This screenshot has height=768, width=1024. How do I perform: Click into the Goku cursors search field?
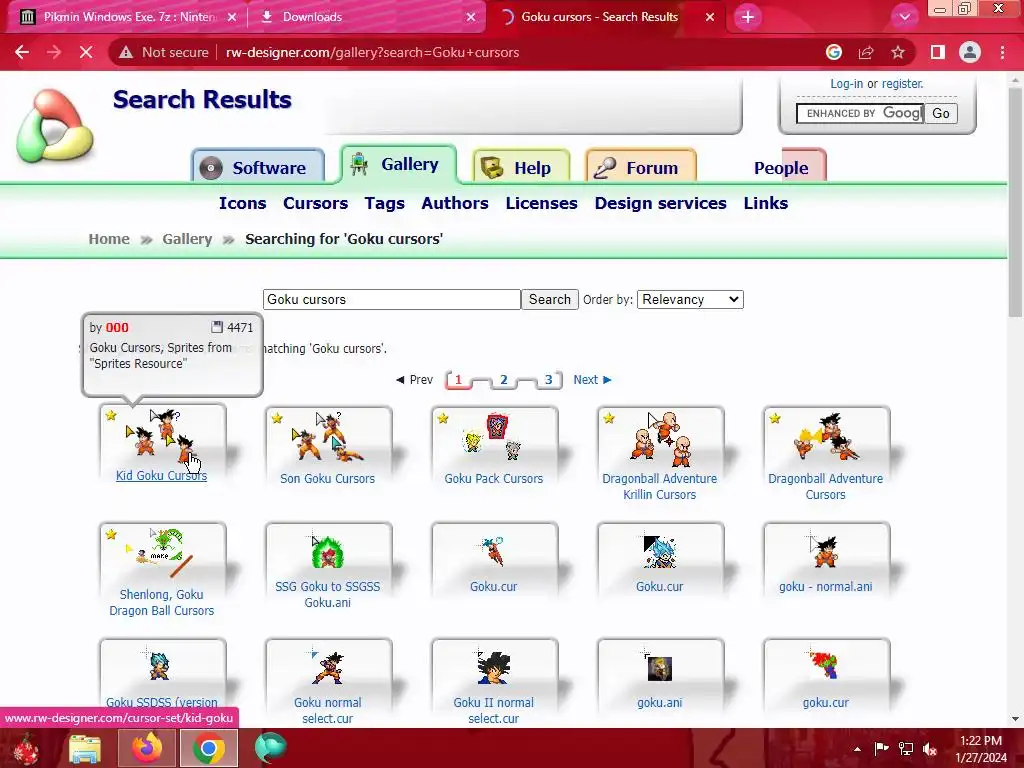(392, 299)
